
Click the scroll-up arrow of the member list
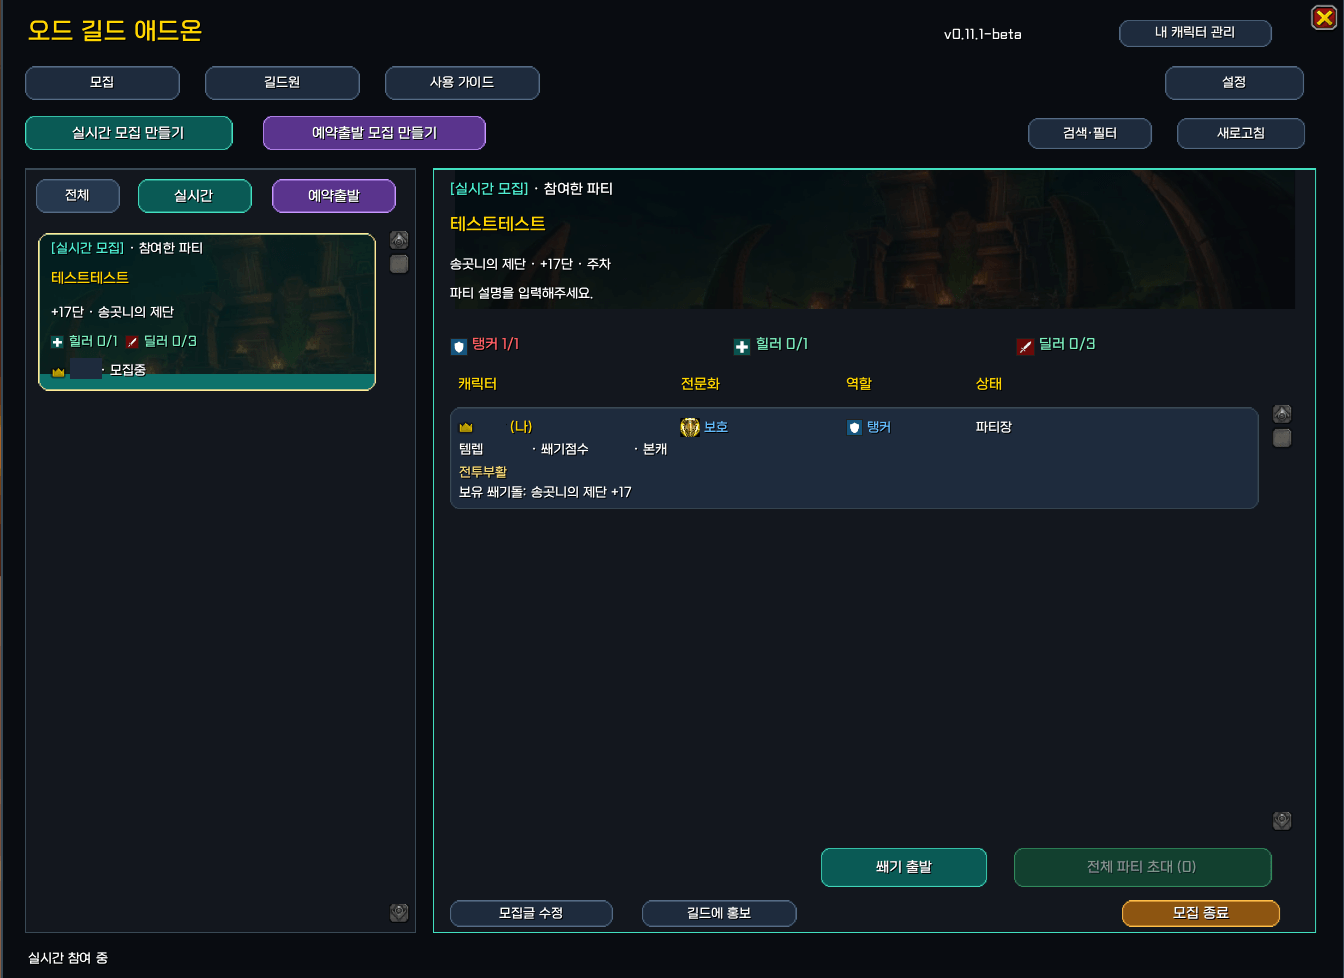coord(1282,414)
